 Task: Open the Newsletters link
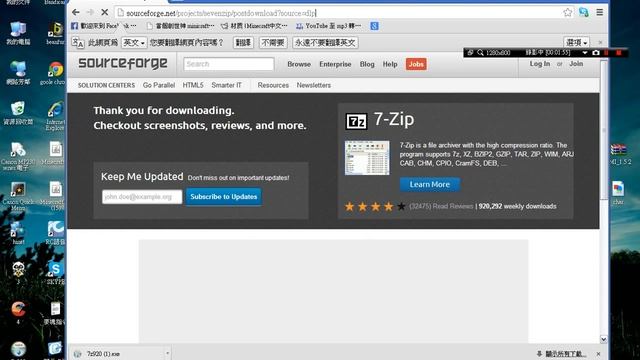(x=313, y=85)
